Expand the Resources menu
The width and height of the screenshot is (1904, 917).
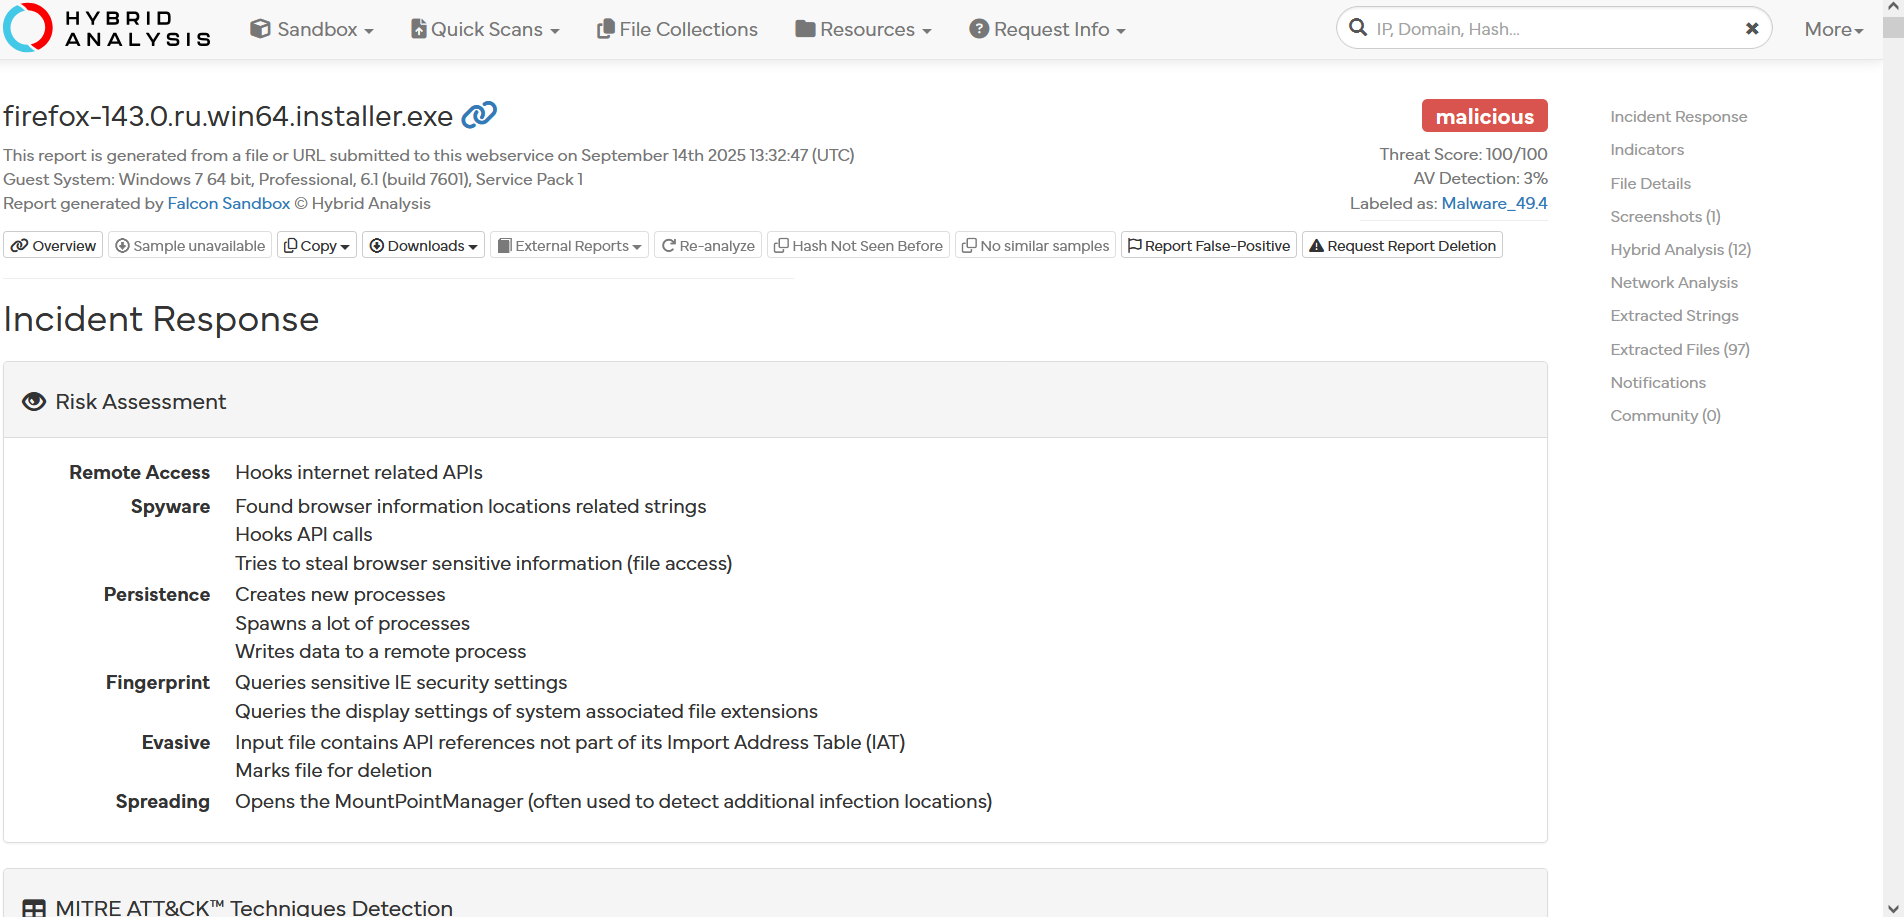pyautogui.click(x=863, y=29)
